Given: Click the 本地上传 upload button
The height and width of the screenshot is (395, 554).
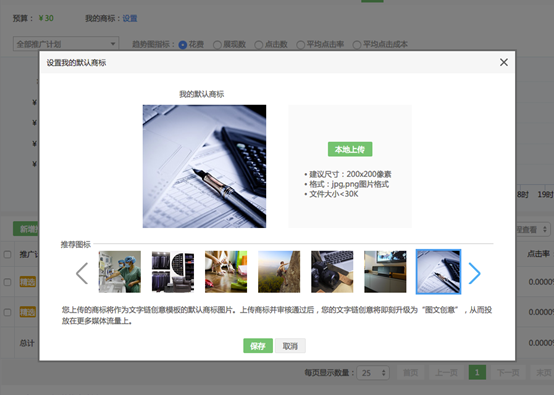Looking at the screenshot, I should 350,149.
